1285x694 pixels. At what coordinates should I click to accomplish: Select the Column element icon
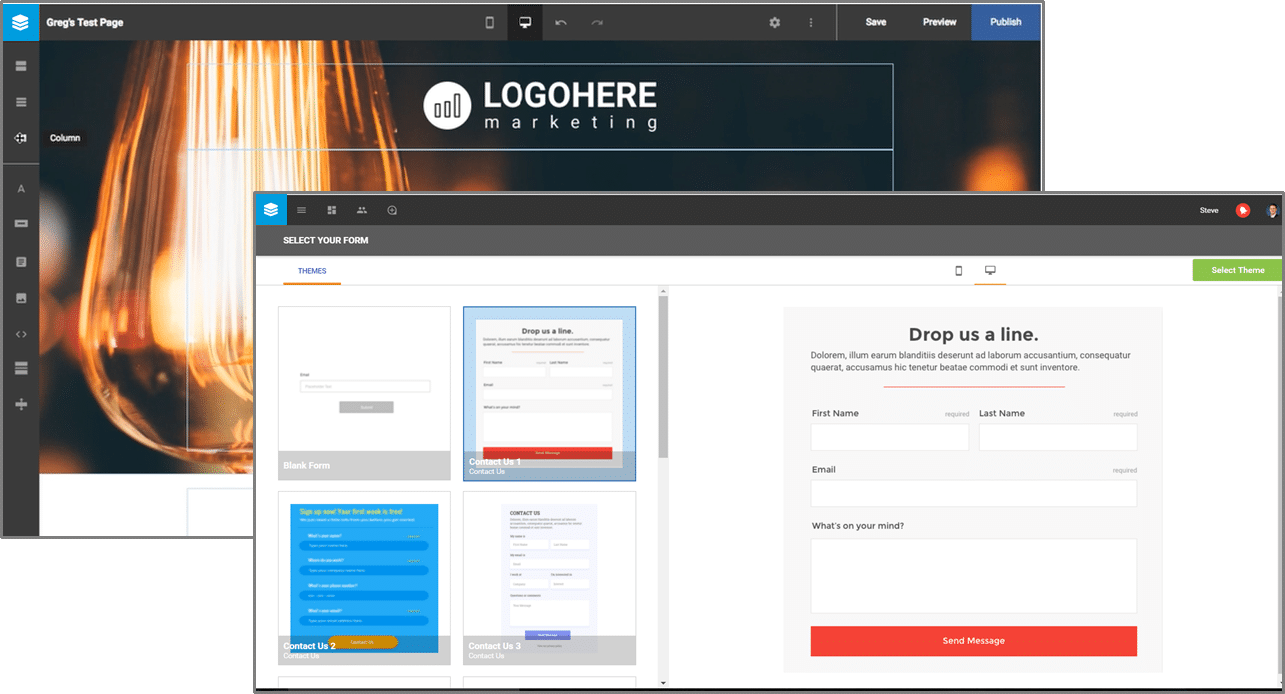click(21, 138)
